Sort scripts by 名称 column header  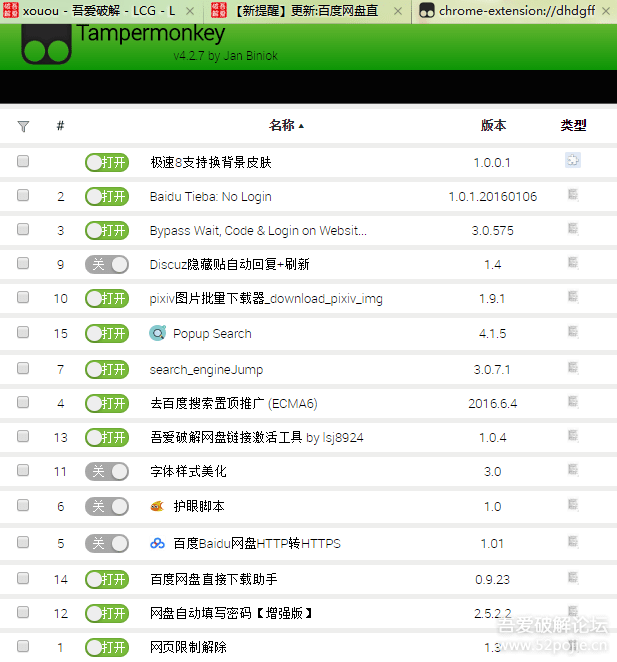pos(286,125)
